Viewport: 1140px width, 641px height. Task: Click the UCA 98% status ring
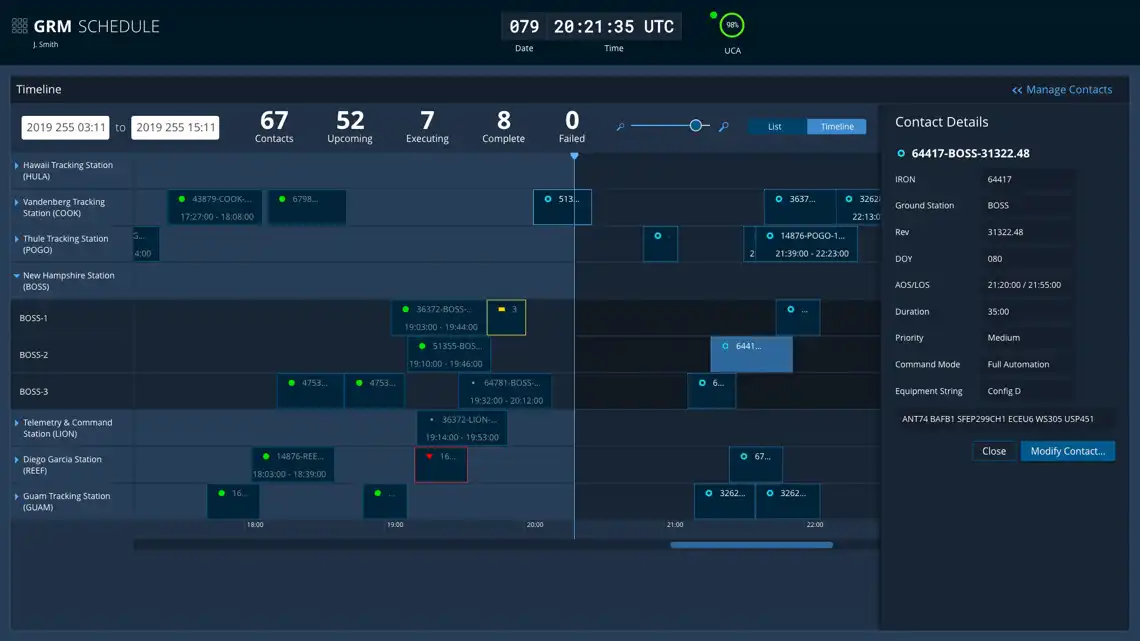coord(731,25)
